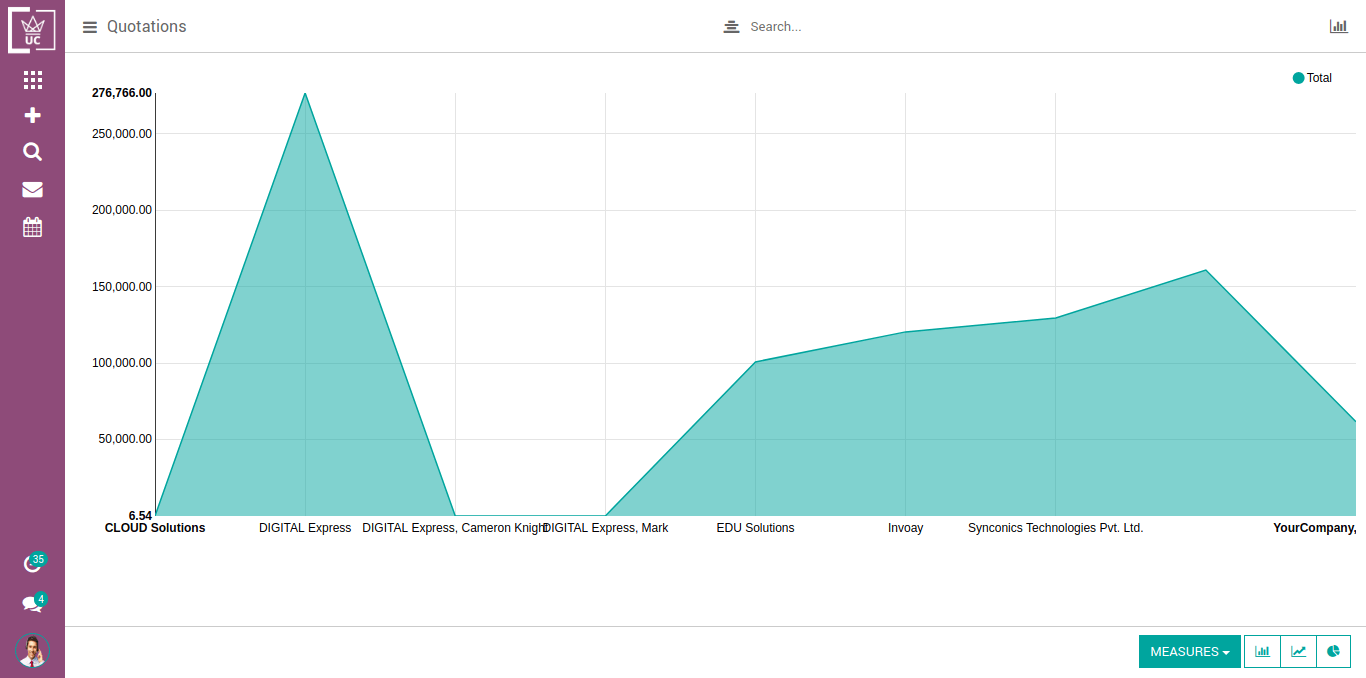This screenshot has height=678, width=1366.
Task: Expand search options icon left of Search
Action: pos(731,27)
